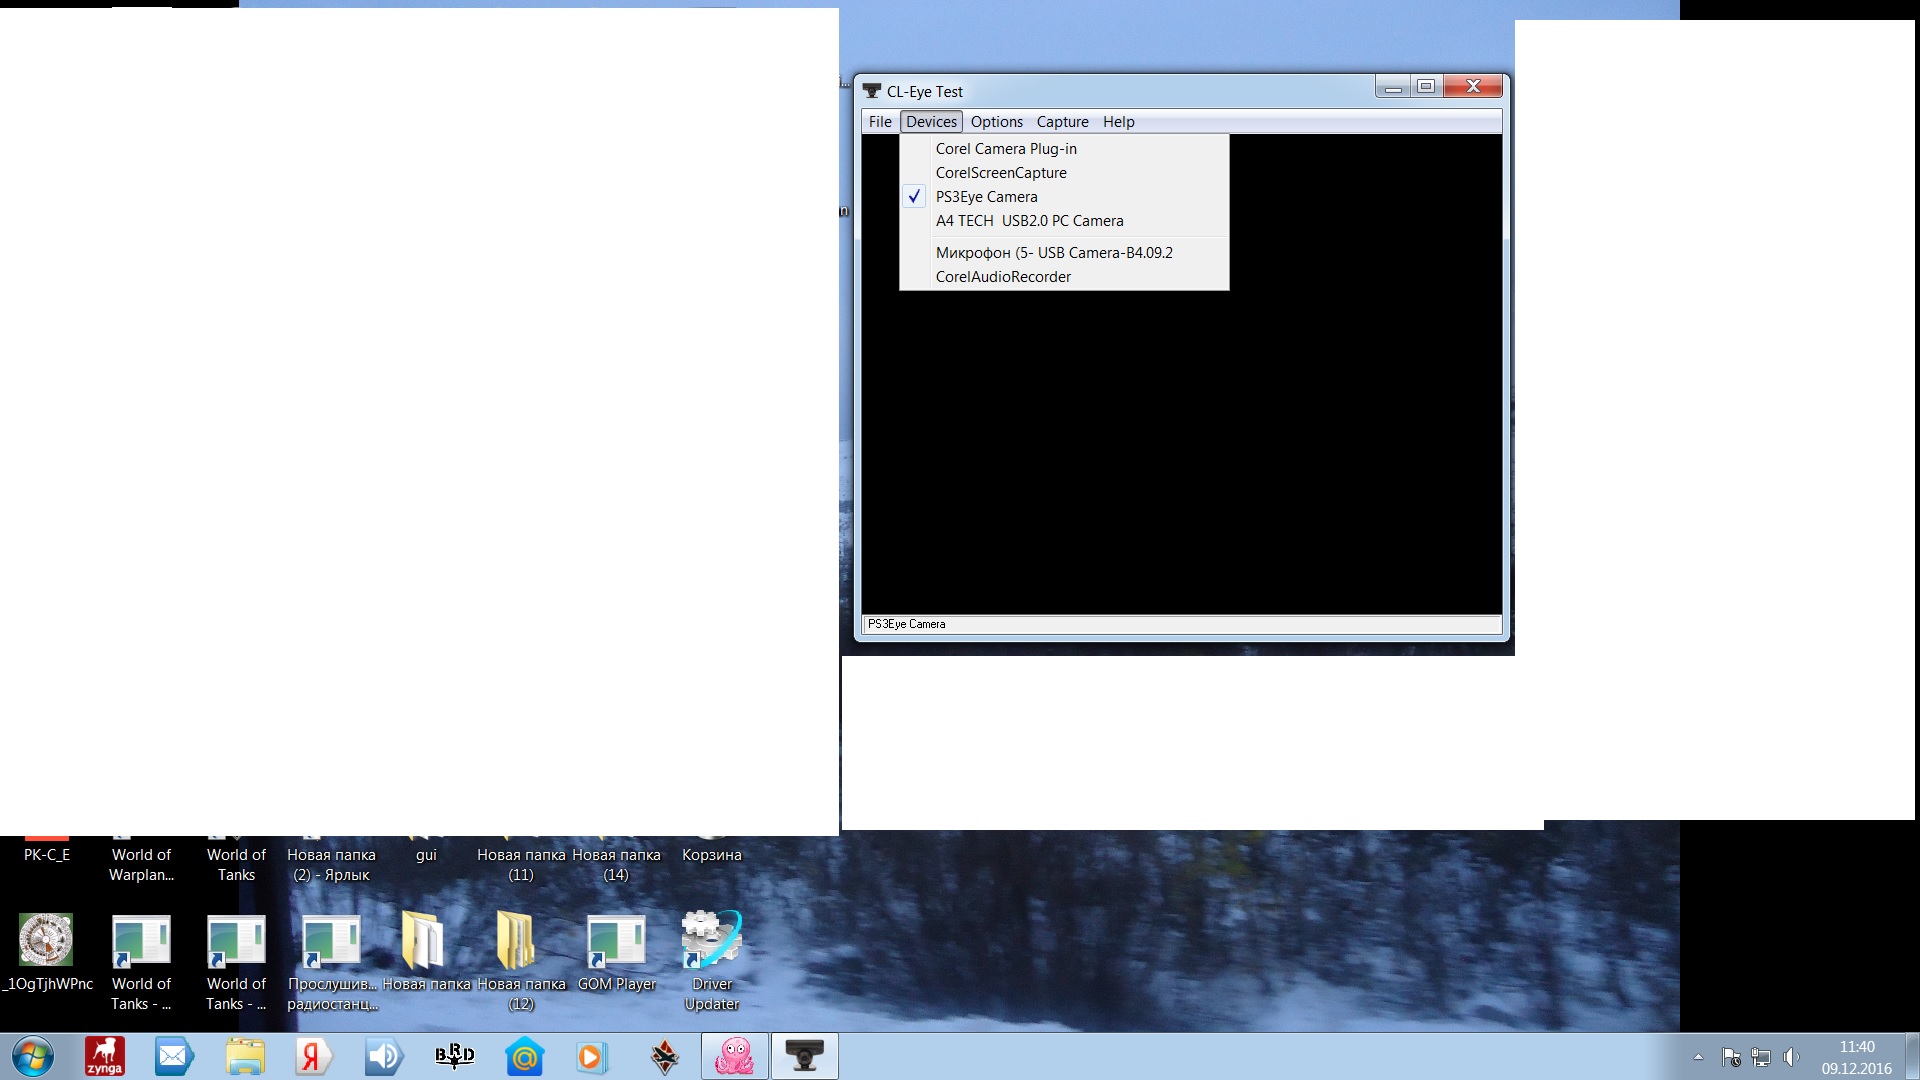Open Action Center flag in tray
Screen dimensions: 1920x1080
click(x=1731, y=1057)
